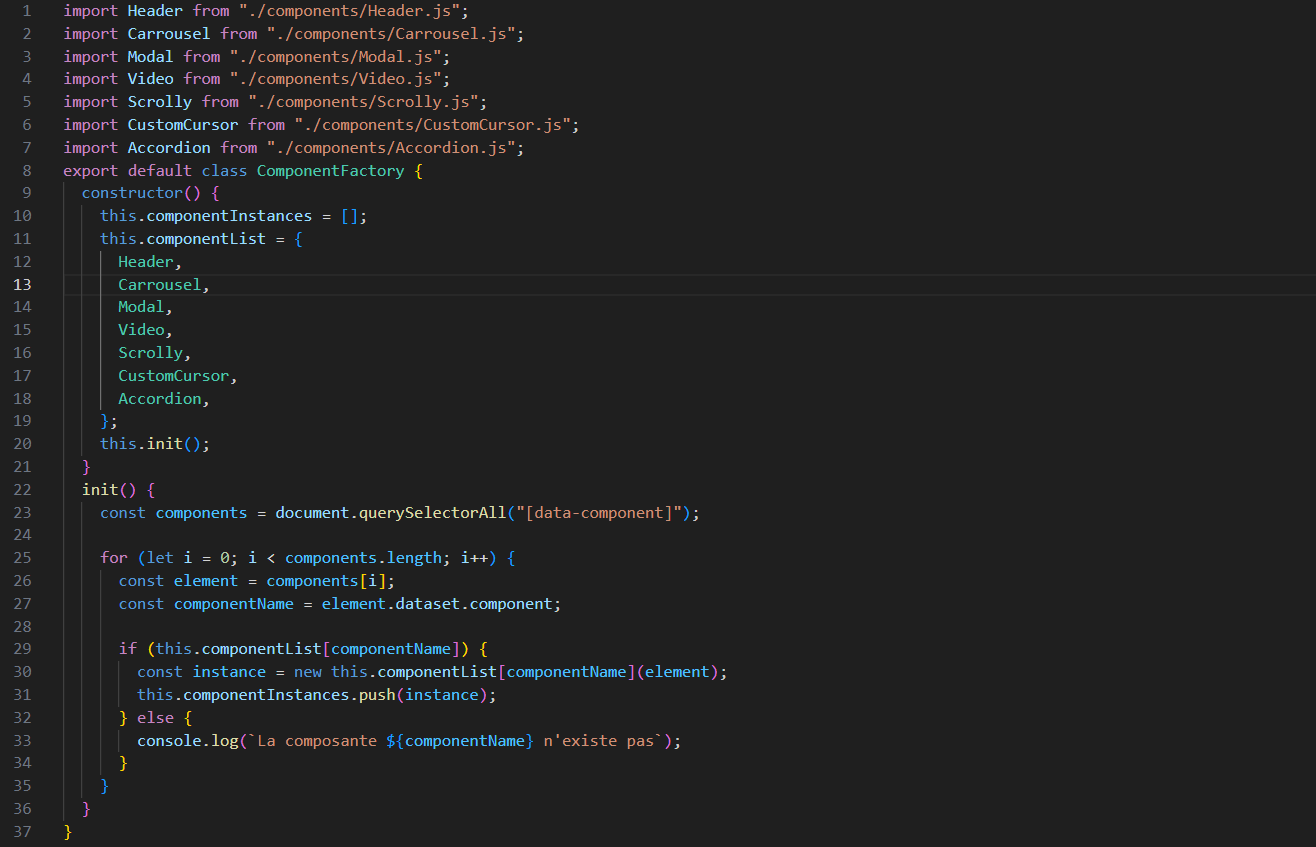
Task: Select the componentInstances array declaration
Action: coord(230,215)
